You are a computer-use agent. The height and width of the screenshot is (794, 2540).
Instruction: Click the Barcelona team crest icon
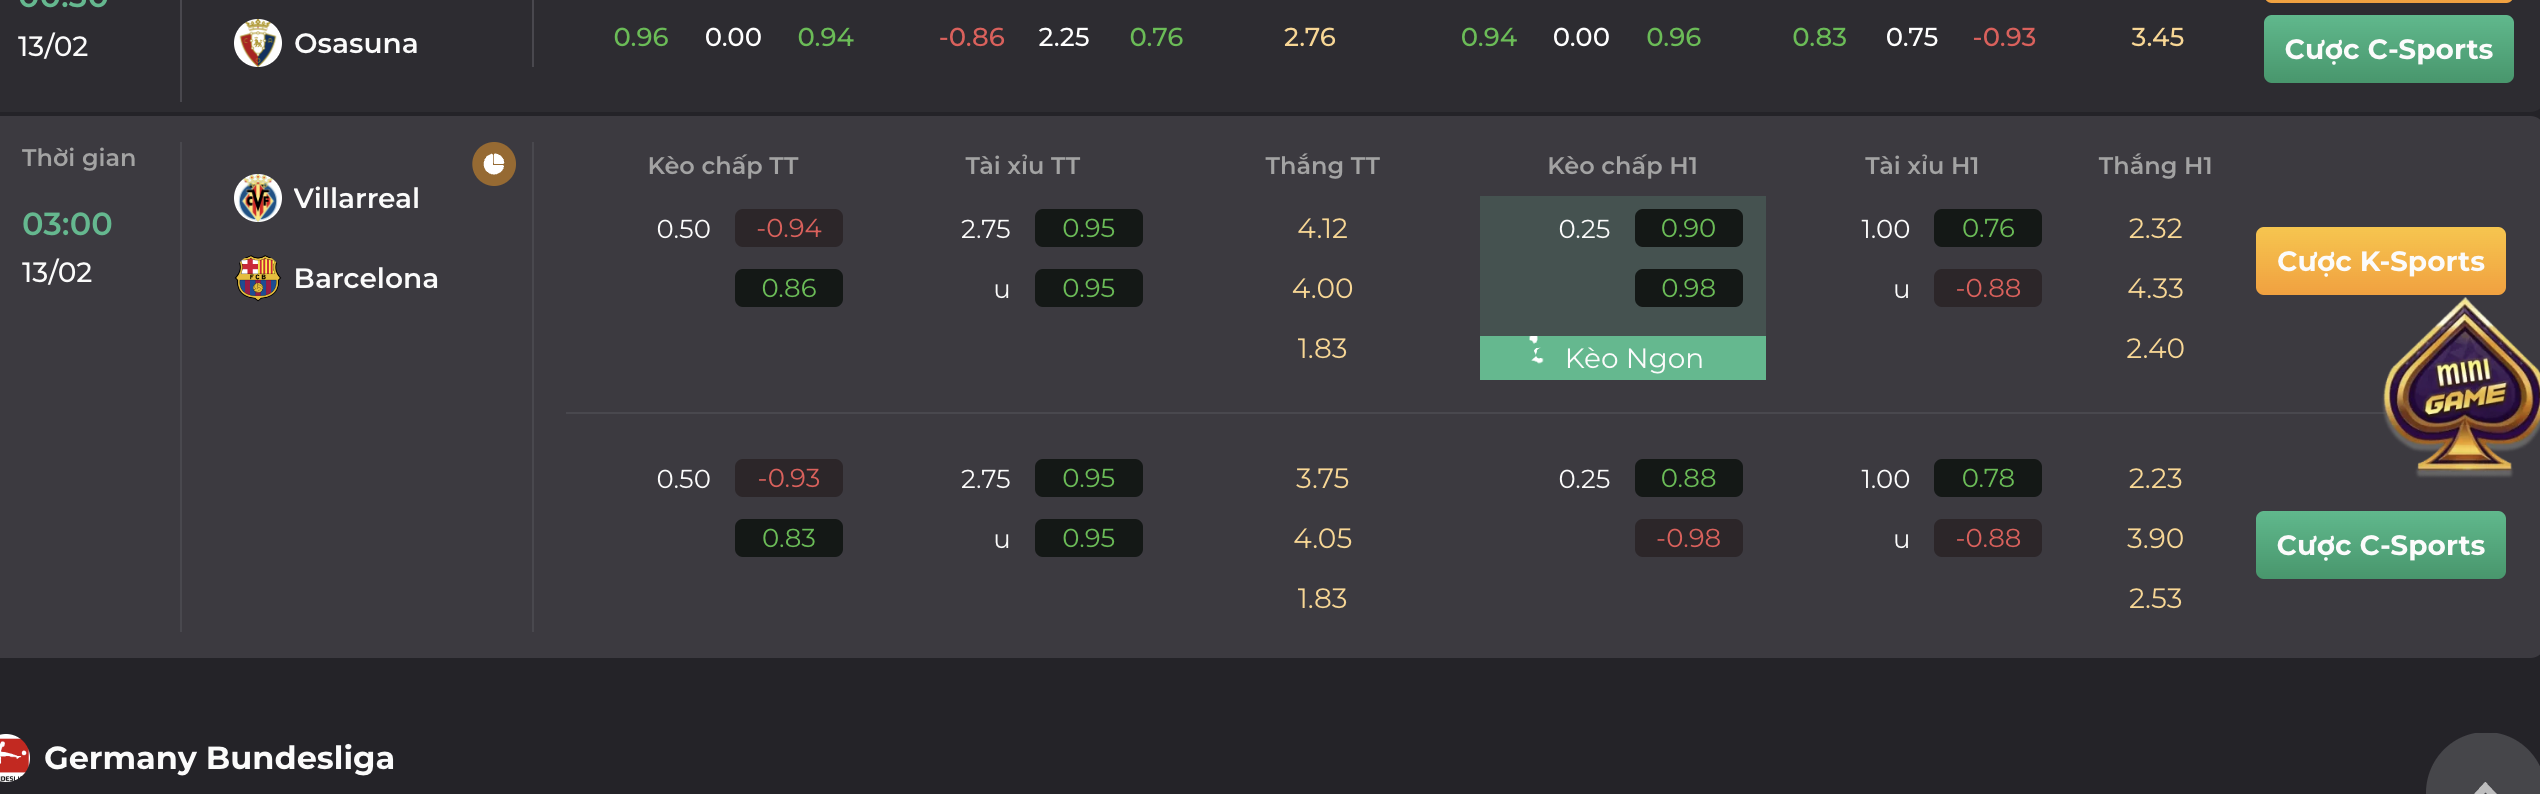258,278
